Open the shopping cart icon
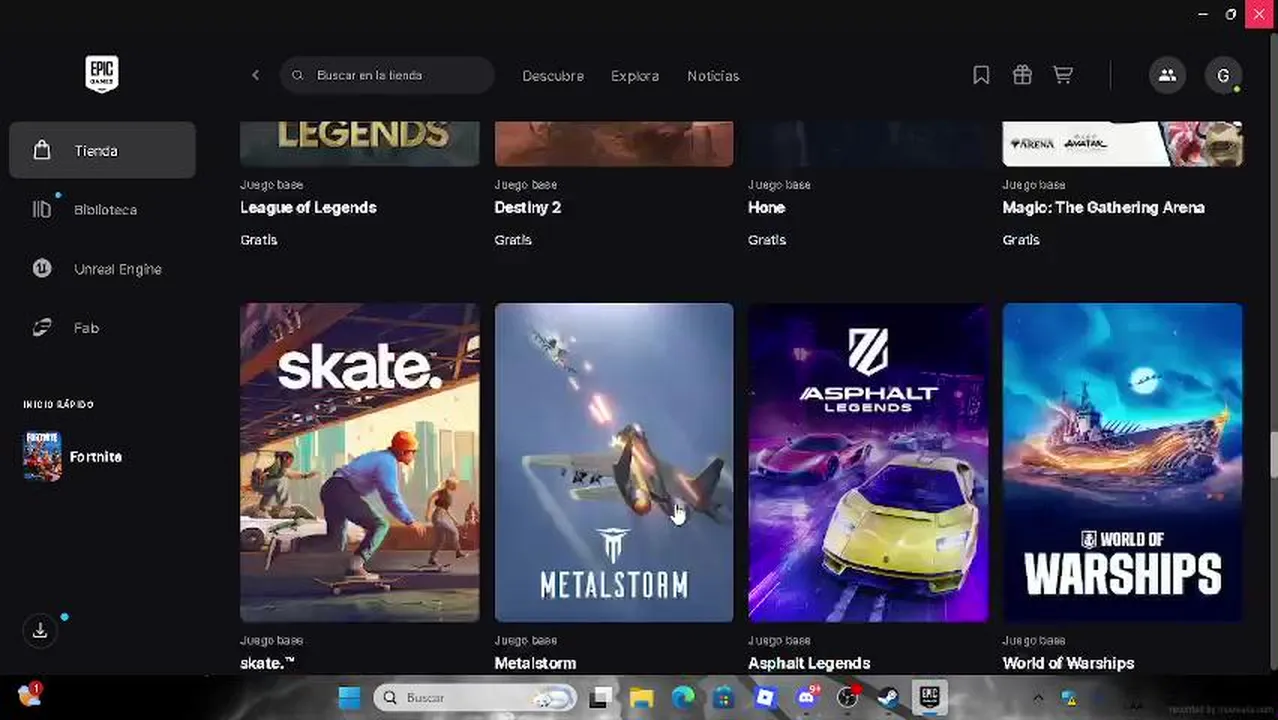Screen dimensions: 1278x720 point(1063,75)
